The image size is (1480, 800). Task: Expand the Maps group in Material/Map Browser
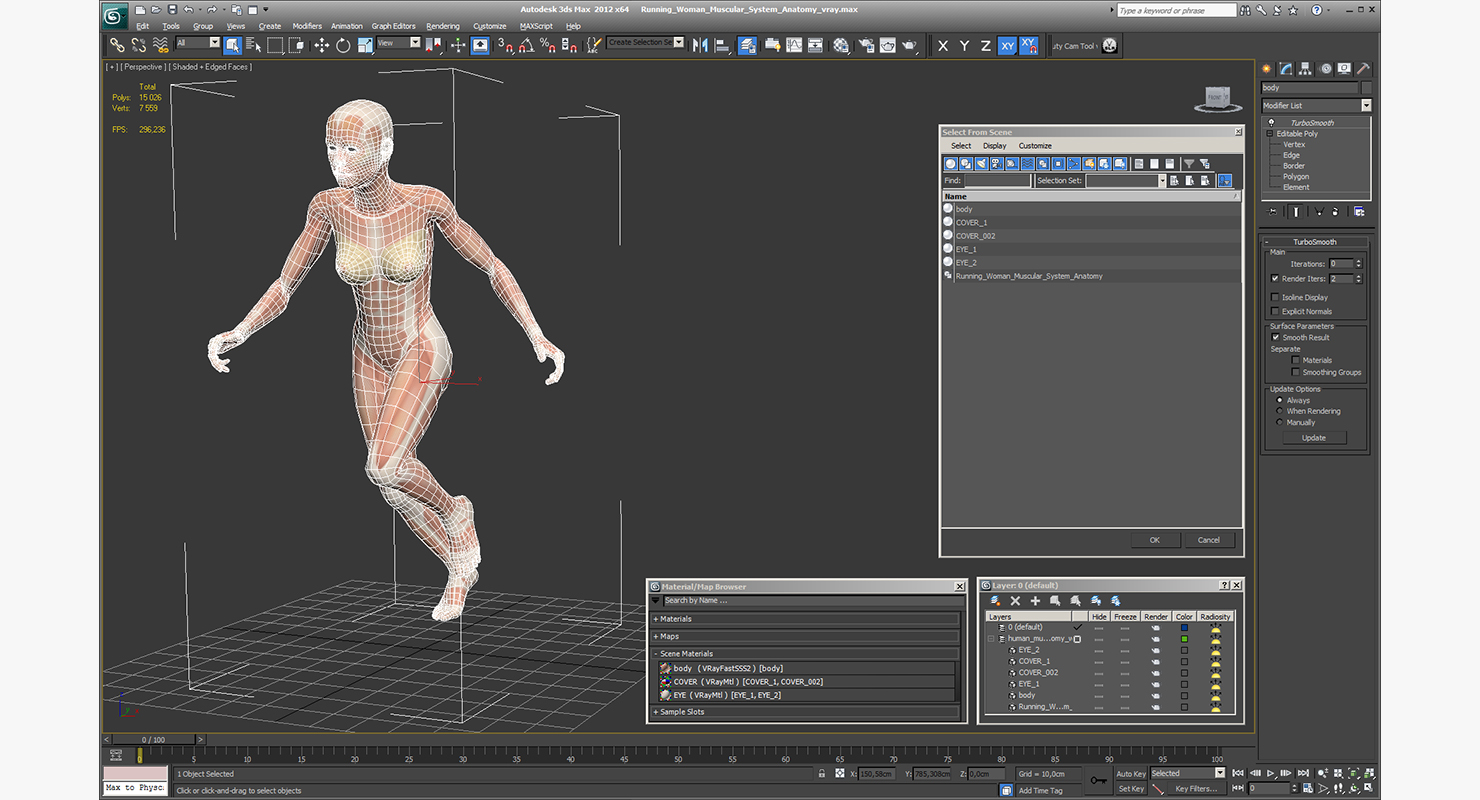click(805, 636)
